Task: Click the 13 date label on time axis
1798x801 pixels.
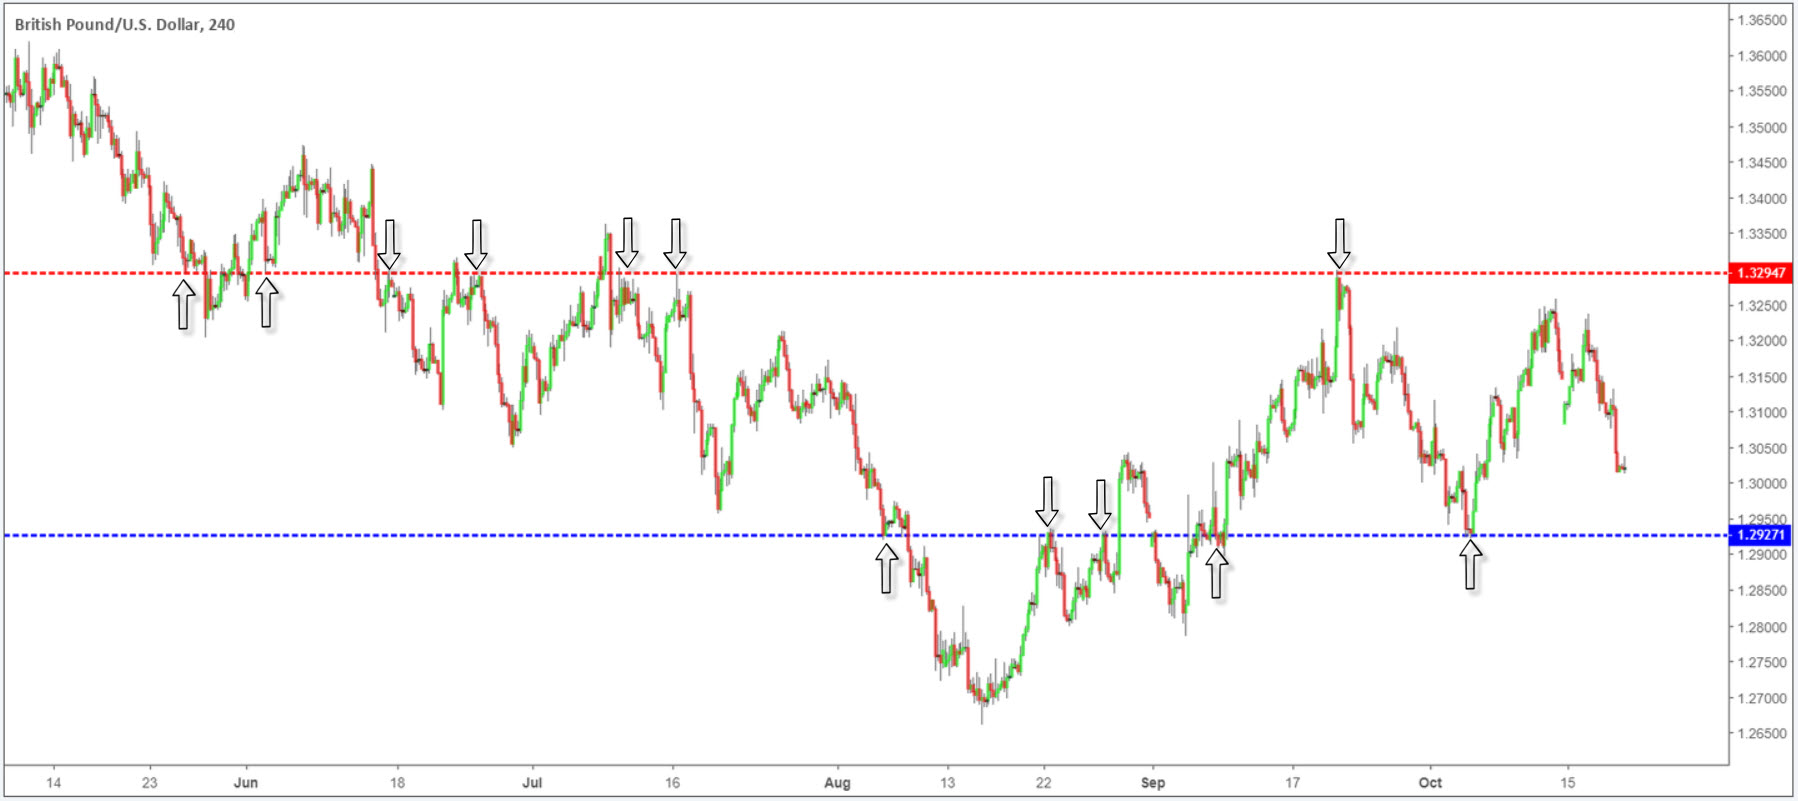Action: (x=947, y=782)
